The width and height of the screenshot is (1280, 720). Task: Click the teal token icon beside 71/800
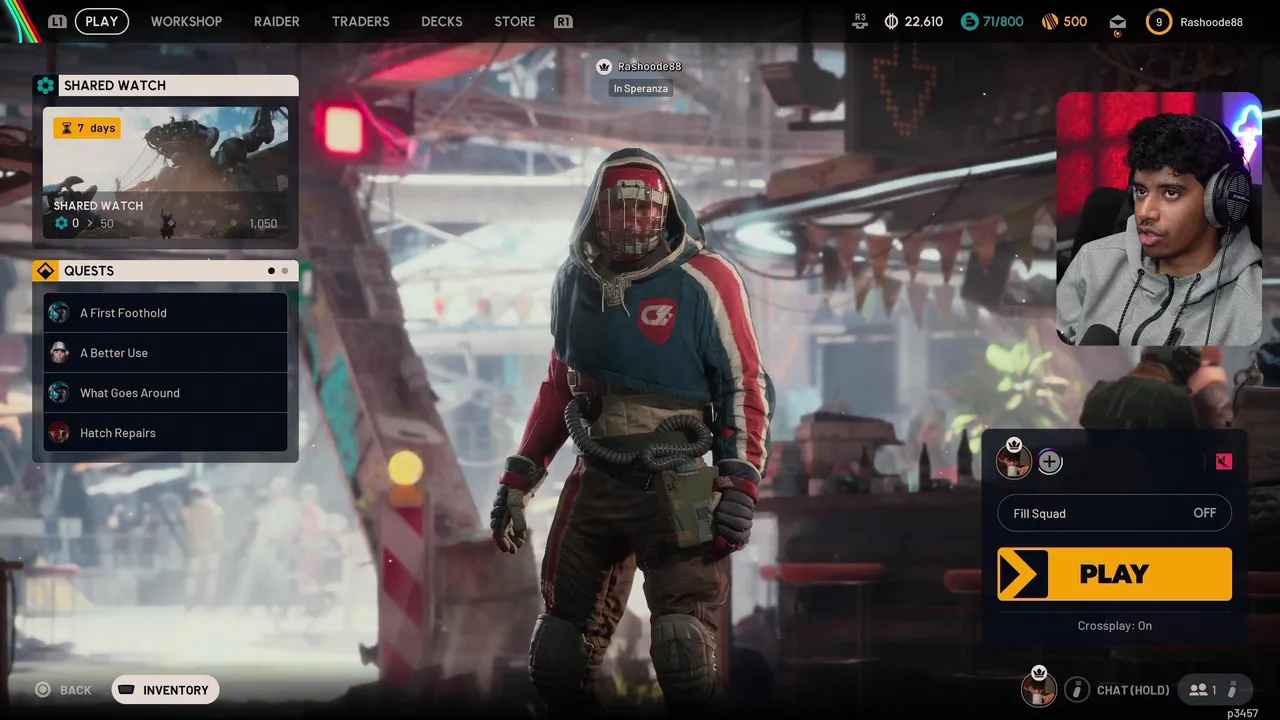tap(969, 21)
